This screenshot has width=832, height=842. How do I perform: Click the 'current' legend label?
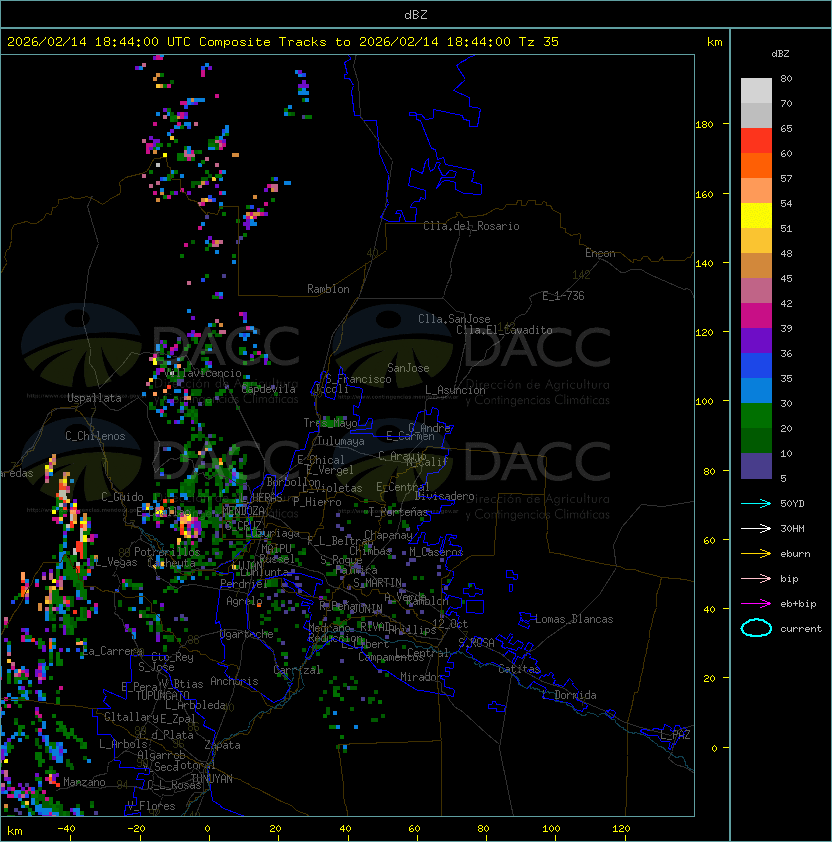point(801,628)
